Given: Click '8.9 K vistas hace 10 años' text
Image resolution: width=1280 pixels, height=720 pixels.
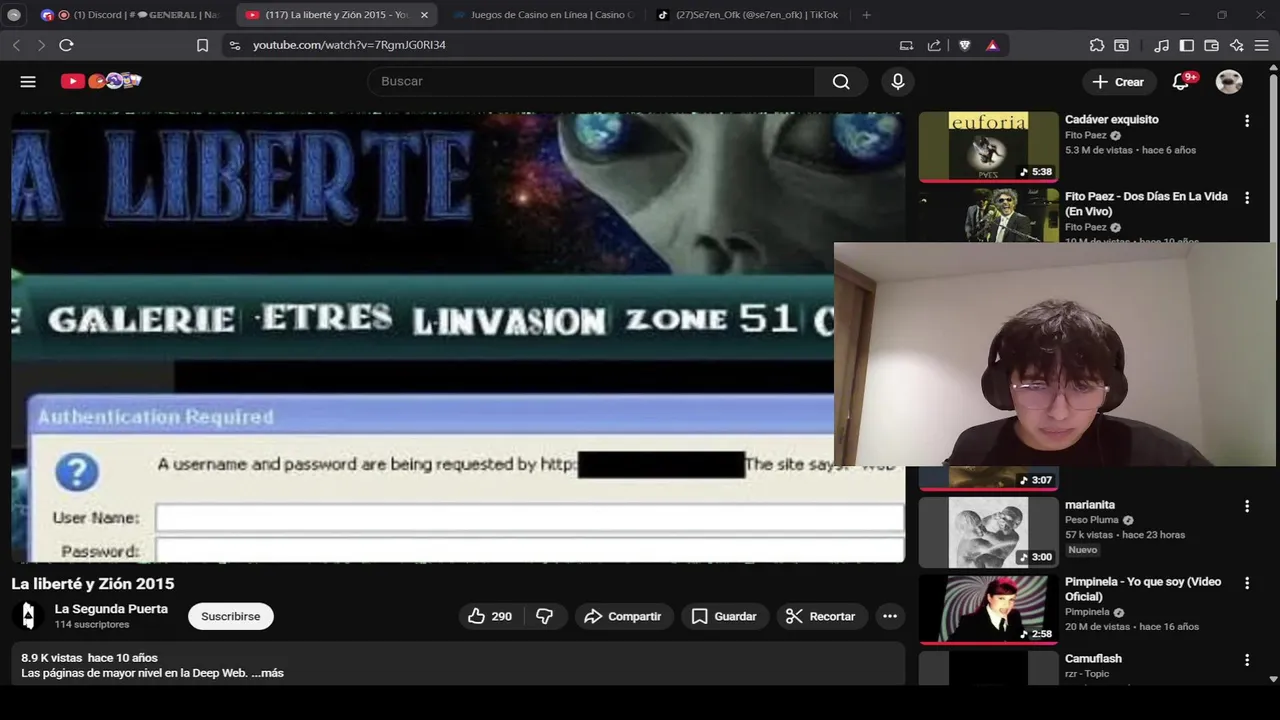Looking at the screenshot, I should 89,658.
